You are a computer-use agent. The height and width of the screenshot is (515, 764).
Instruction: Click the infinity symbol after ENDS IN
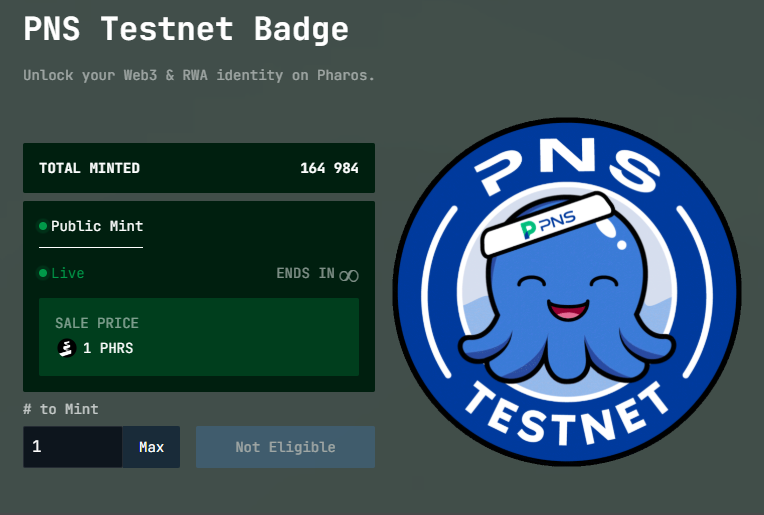coord(349,275)
